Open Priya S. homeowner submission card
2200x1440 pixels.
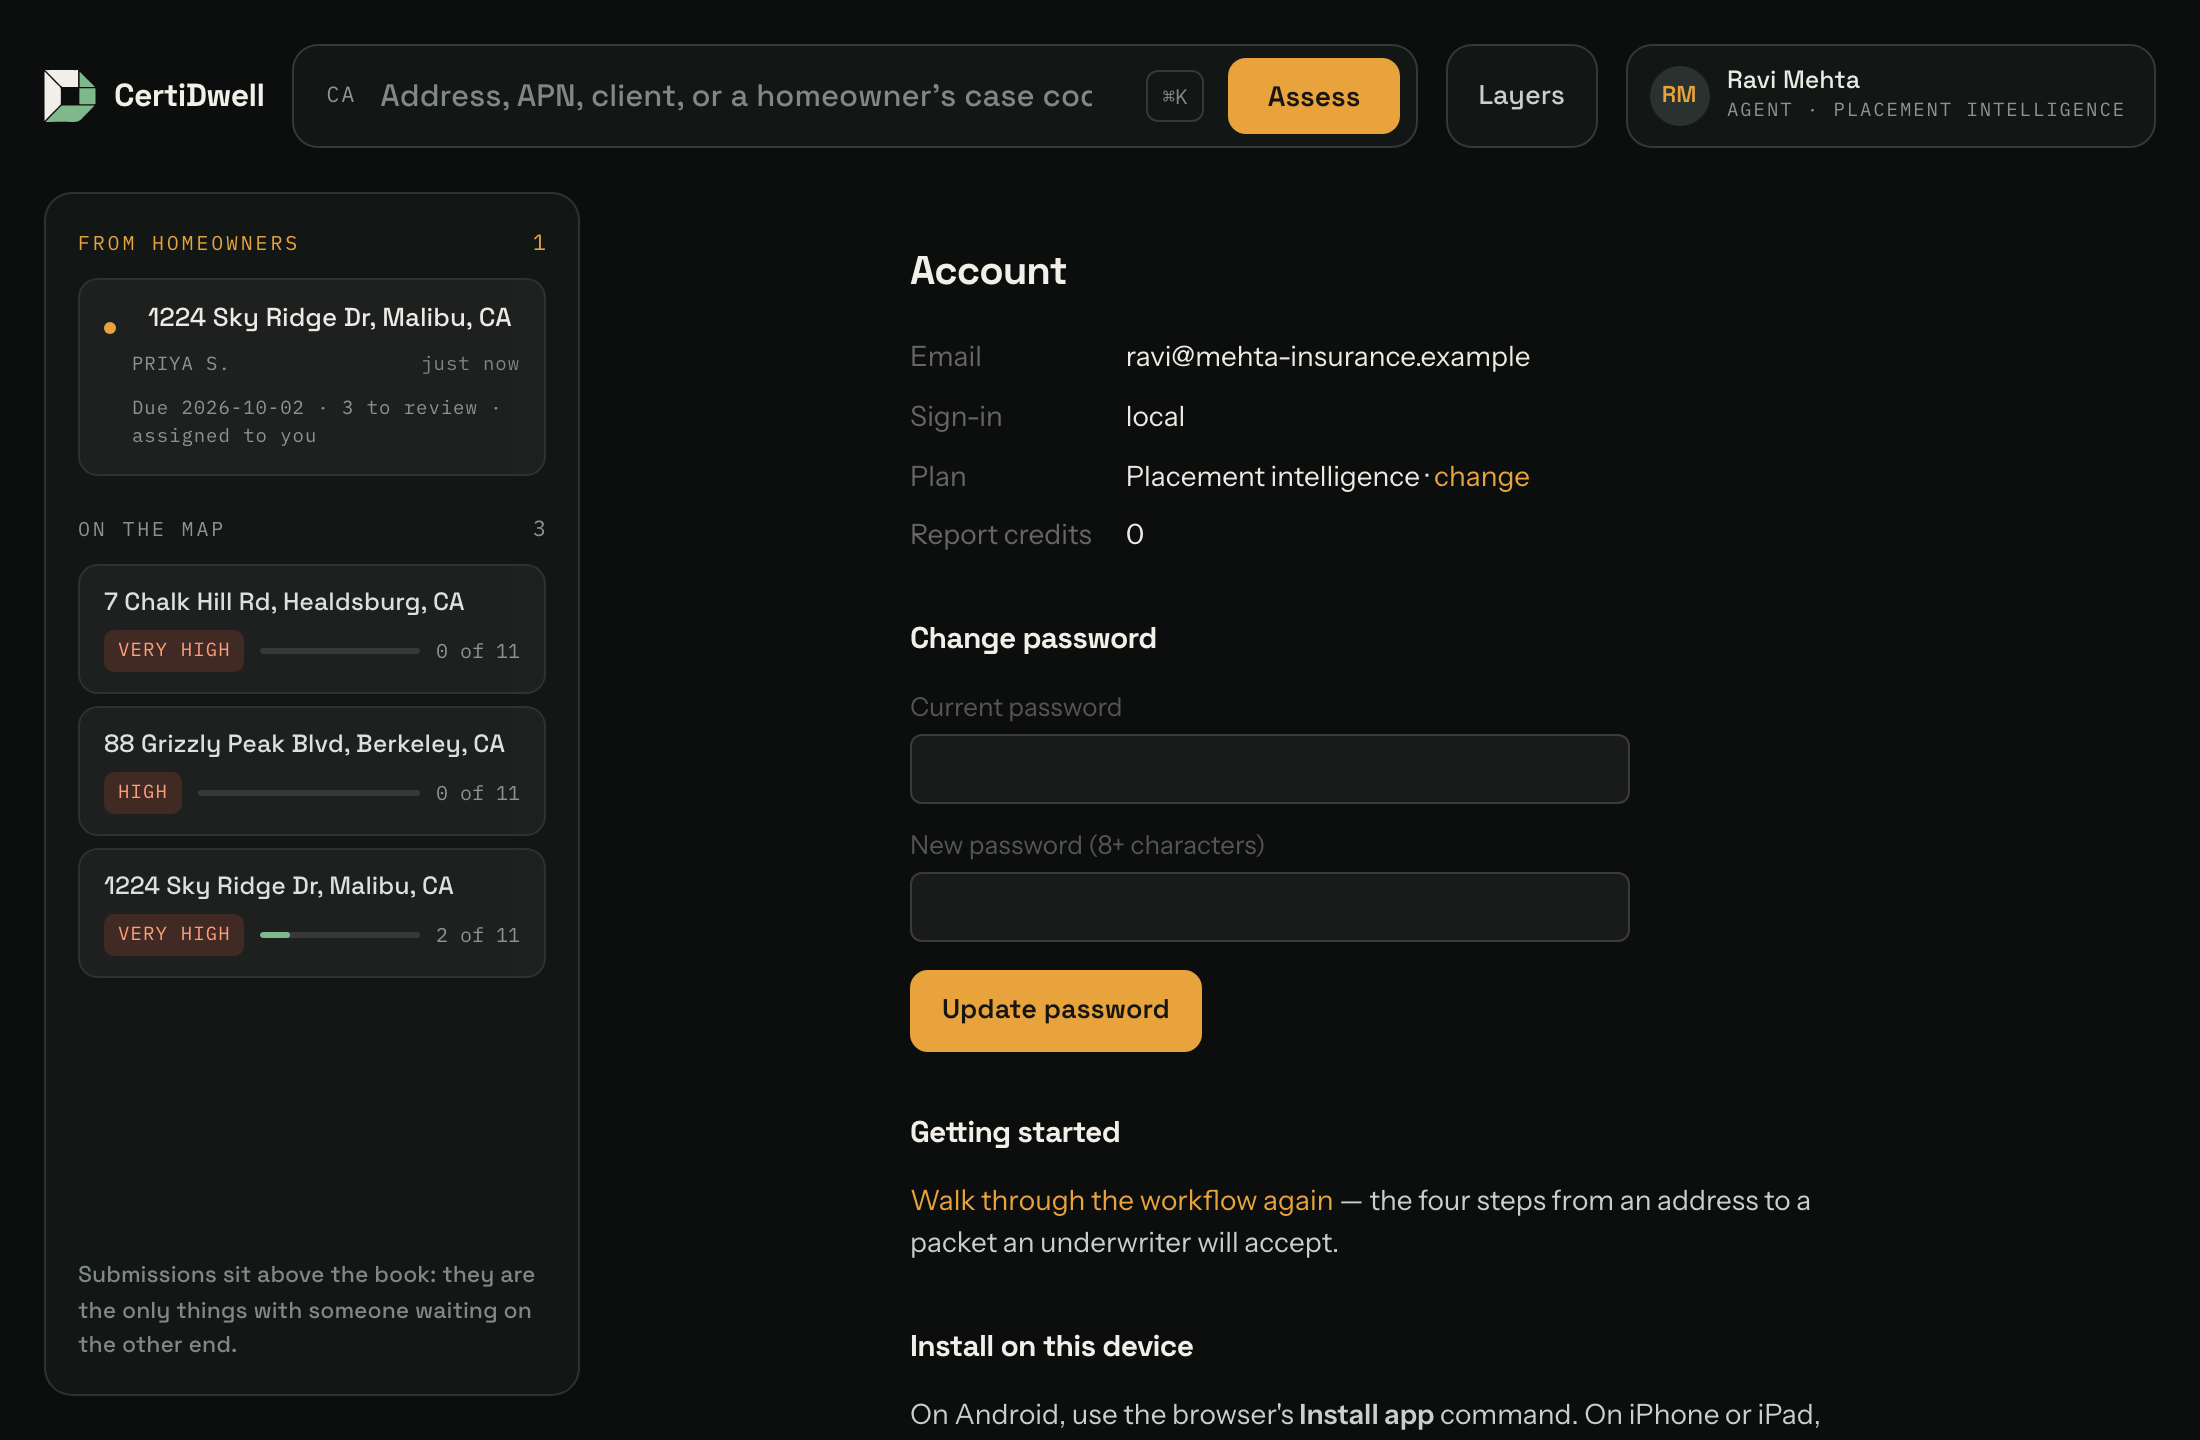pos(312,377)
